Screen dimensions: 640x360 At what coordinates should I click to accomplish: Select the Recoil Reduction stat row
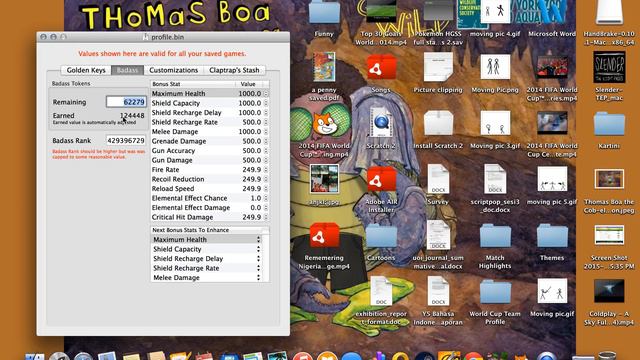[x=210, y=179]
